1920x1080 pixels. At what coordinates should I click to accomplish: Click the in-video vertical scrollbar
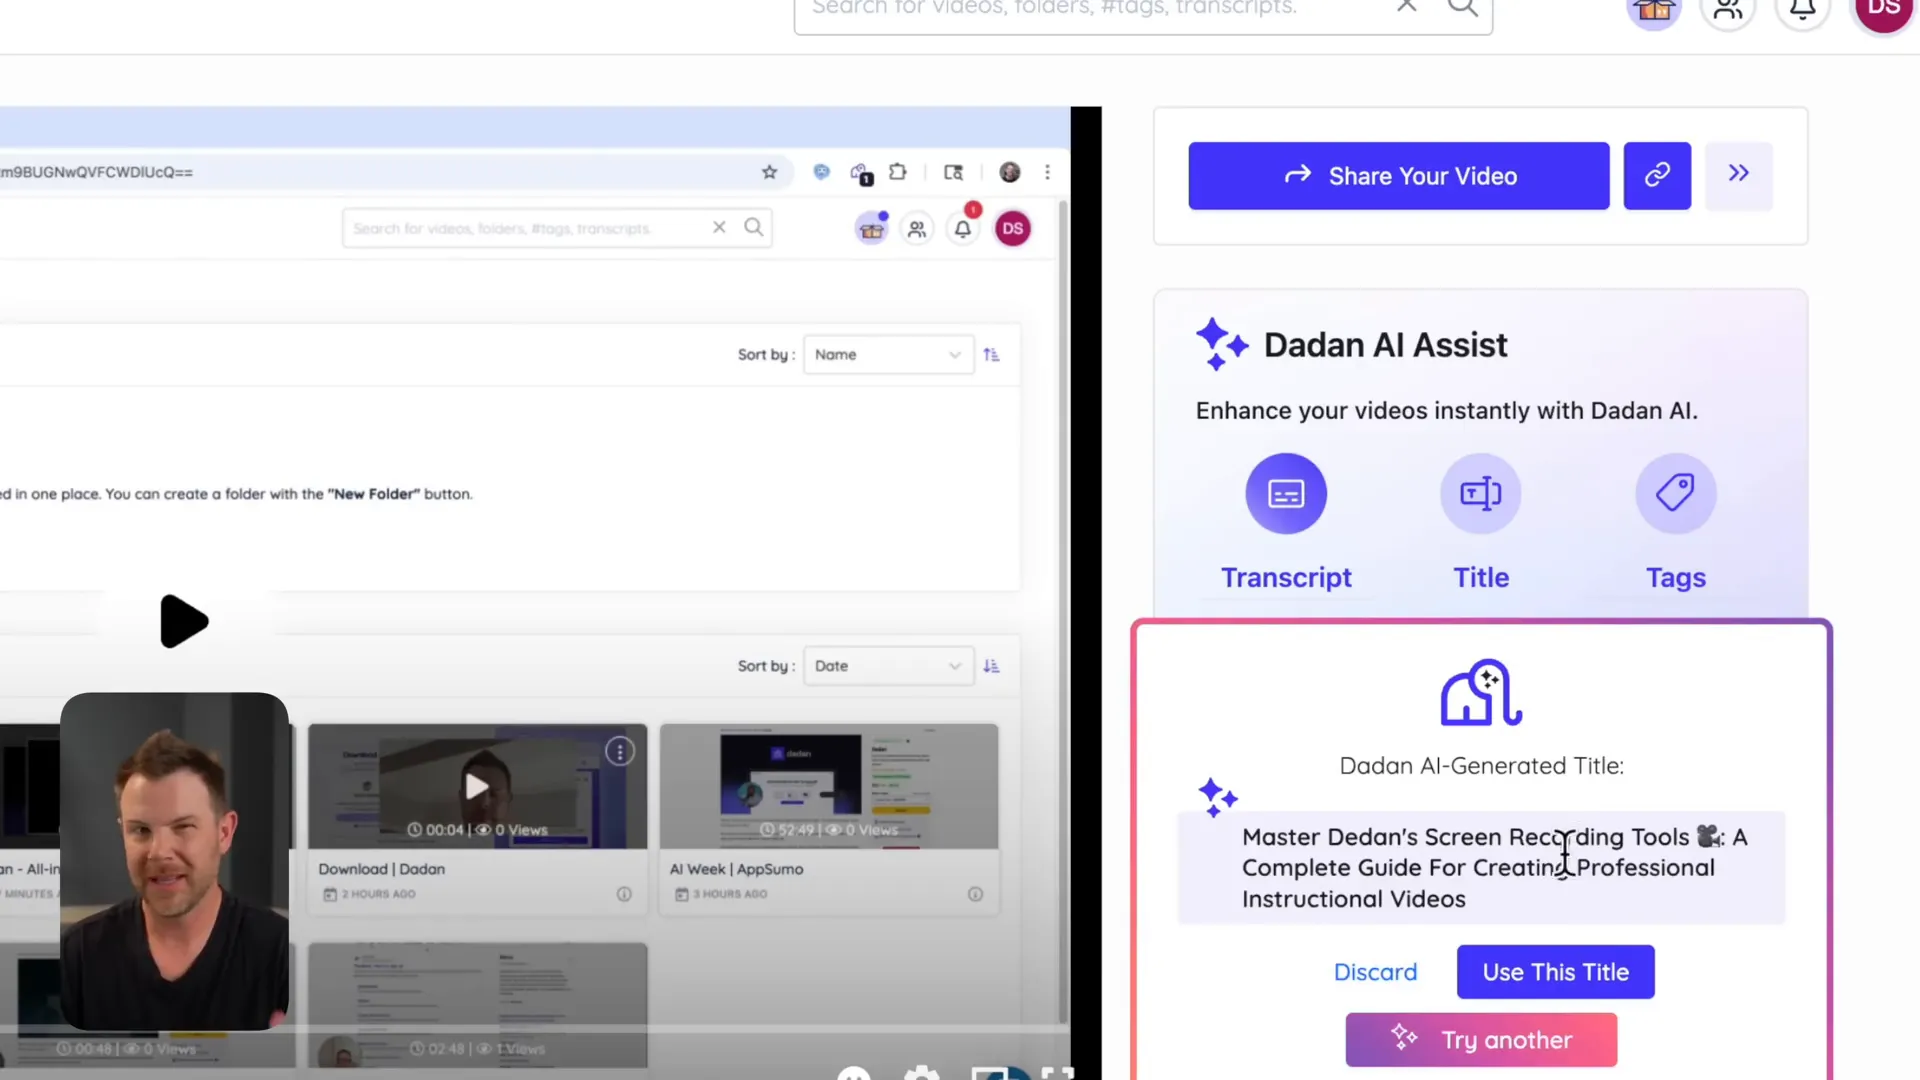click(x=1062, y=610)
